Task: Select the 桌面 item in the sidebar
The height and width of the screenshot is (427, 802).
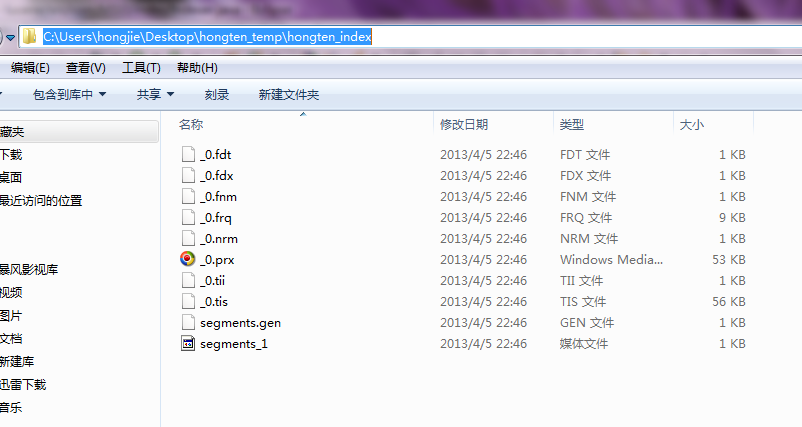Action: point(11,177)
